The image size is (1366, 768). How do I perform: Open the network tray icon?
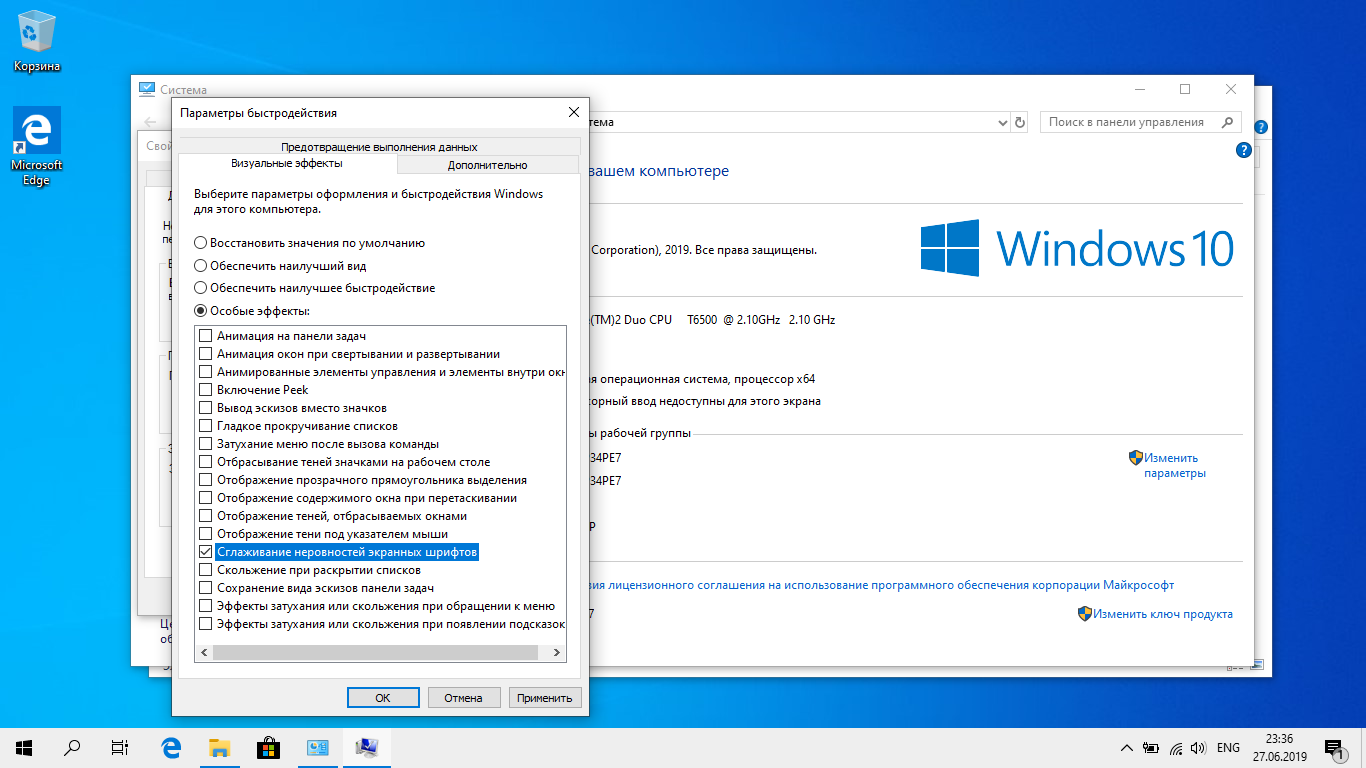tap(1175, 747)
